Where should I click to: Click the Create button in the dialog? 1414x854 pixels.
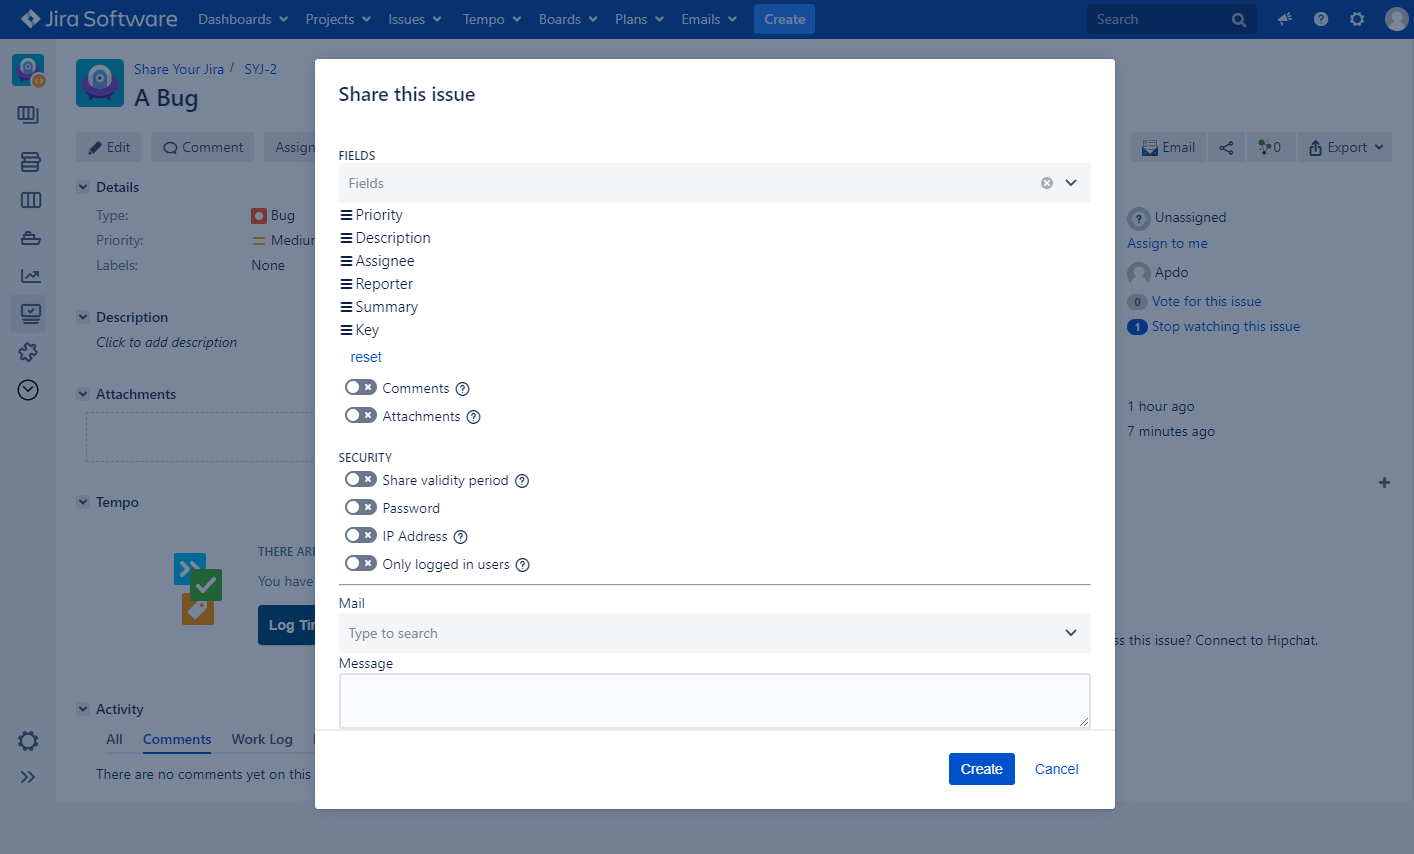pos(981,769)
